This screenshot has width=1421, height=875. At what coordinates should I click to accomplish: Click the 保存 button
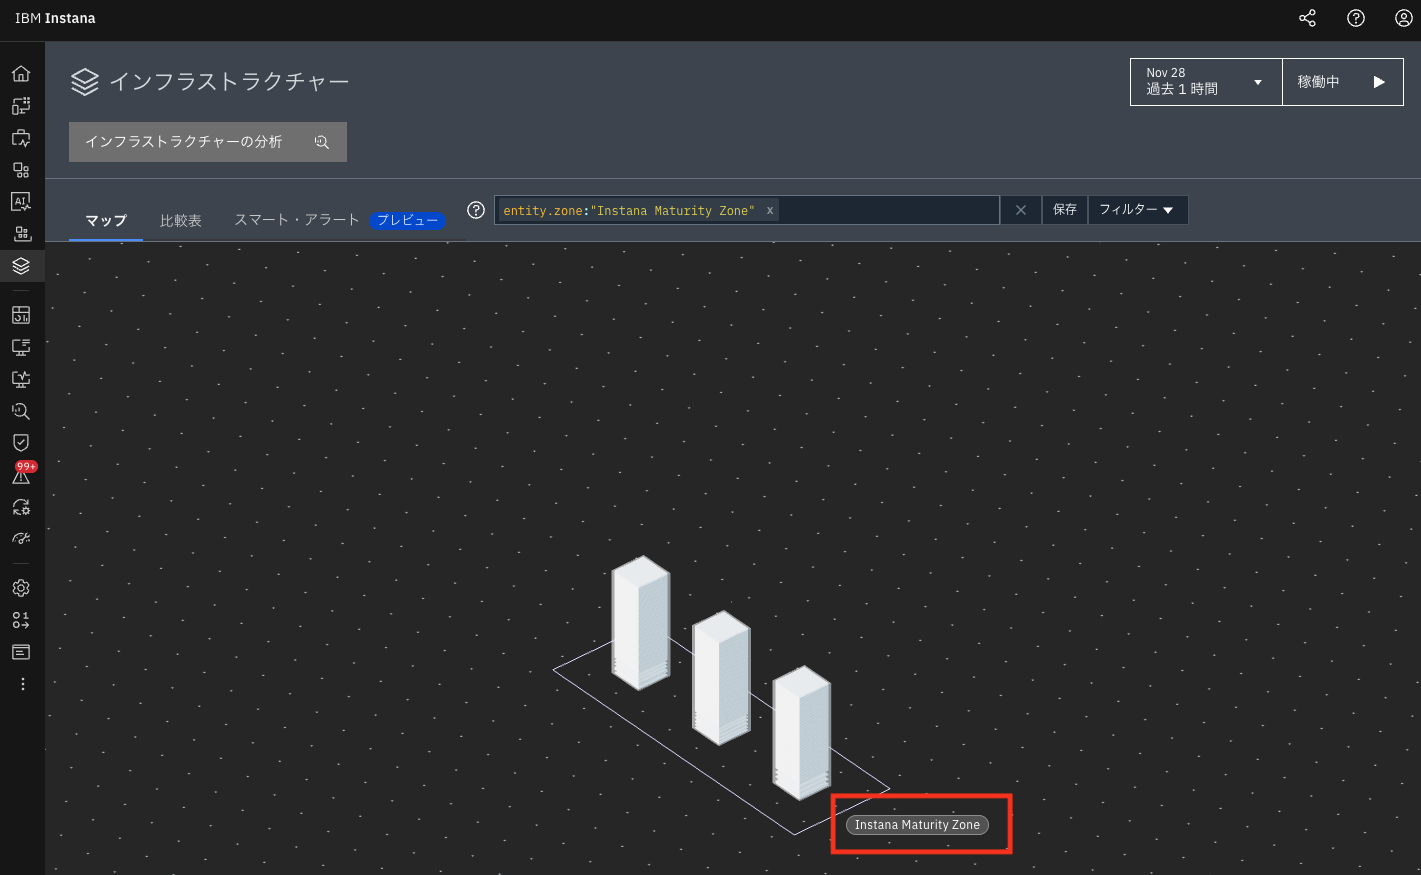point(1065,210)
